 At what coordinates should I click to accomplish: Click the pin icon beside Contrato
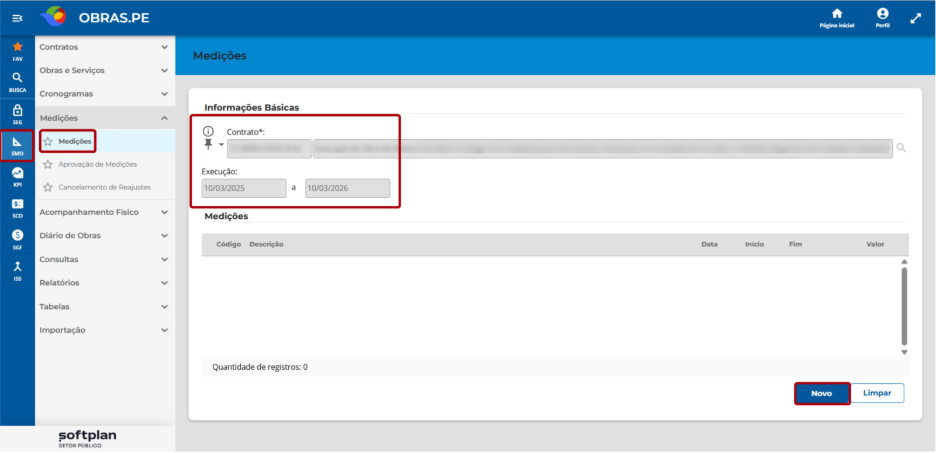click(208, 145)
